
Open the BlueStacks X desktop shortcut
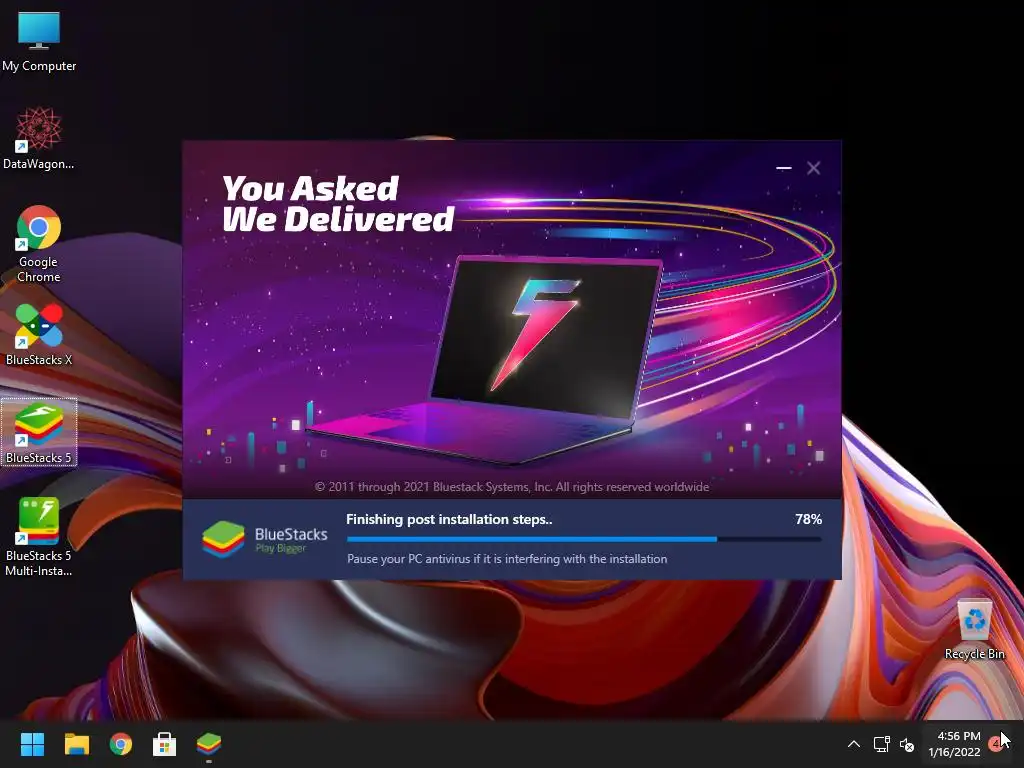click(39, 334)
